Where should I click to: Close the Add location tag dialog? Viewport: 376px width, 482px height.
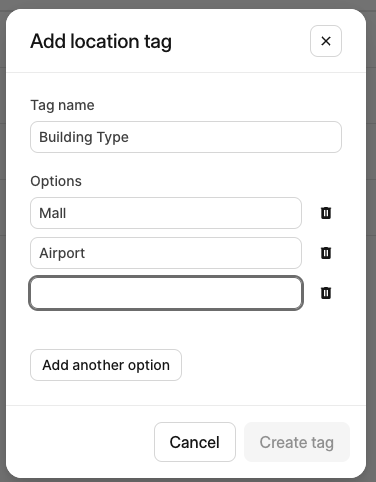326,41
